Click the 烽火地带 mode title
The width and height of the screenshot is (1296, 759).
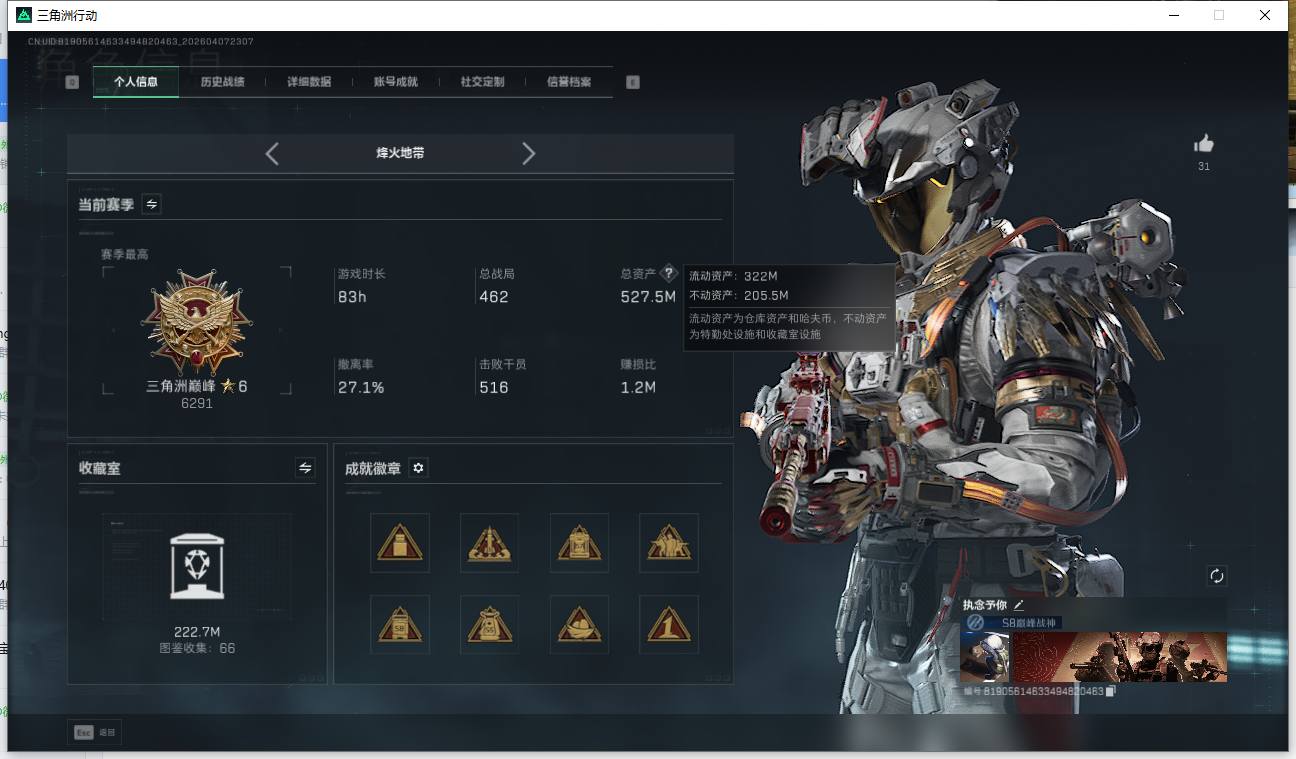(x=400, y=153)
